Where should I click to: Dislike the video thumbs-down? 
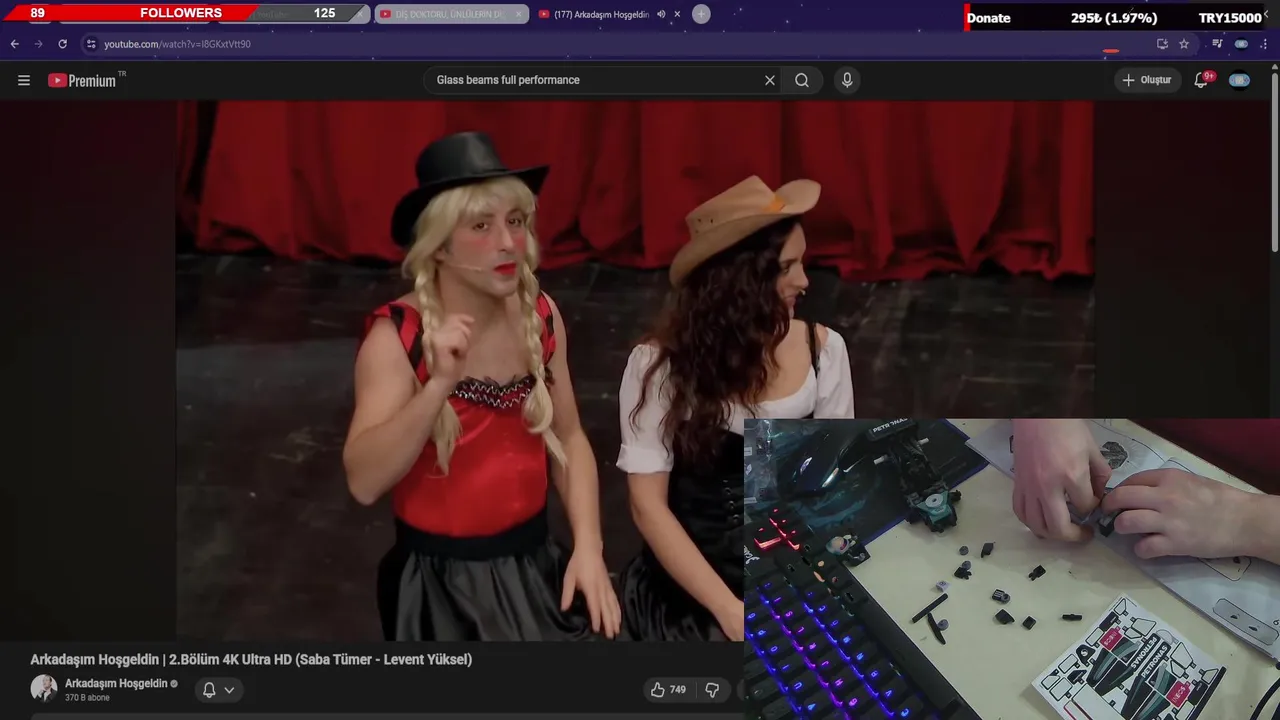pyautogui.click(x=712, y=689)
